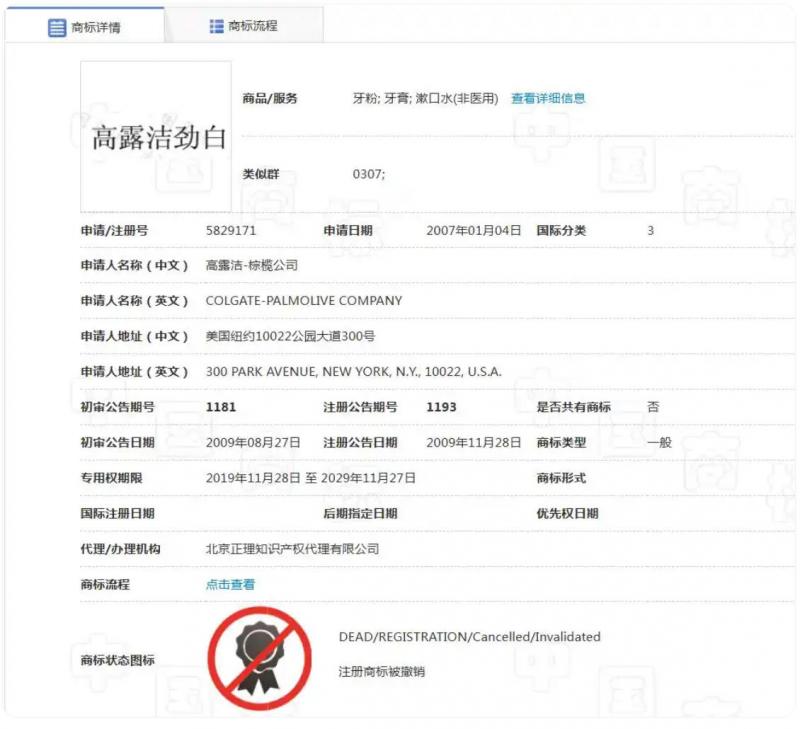Viewport: 800px width, 729px height.
Task: Select COLGATE-PALMOLIVE COMPANY text
Action: point(304,301)
